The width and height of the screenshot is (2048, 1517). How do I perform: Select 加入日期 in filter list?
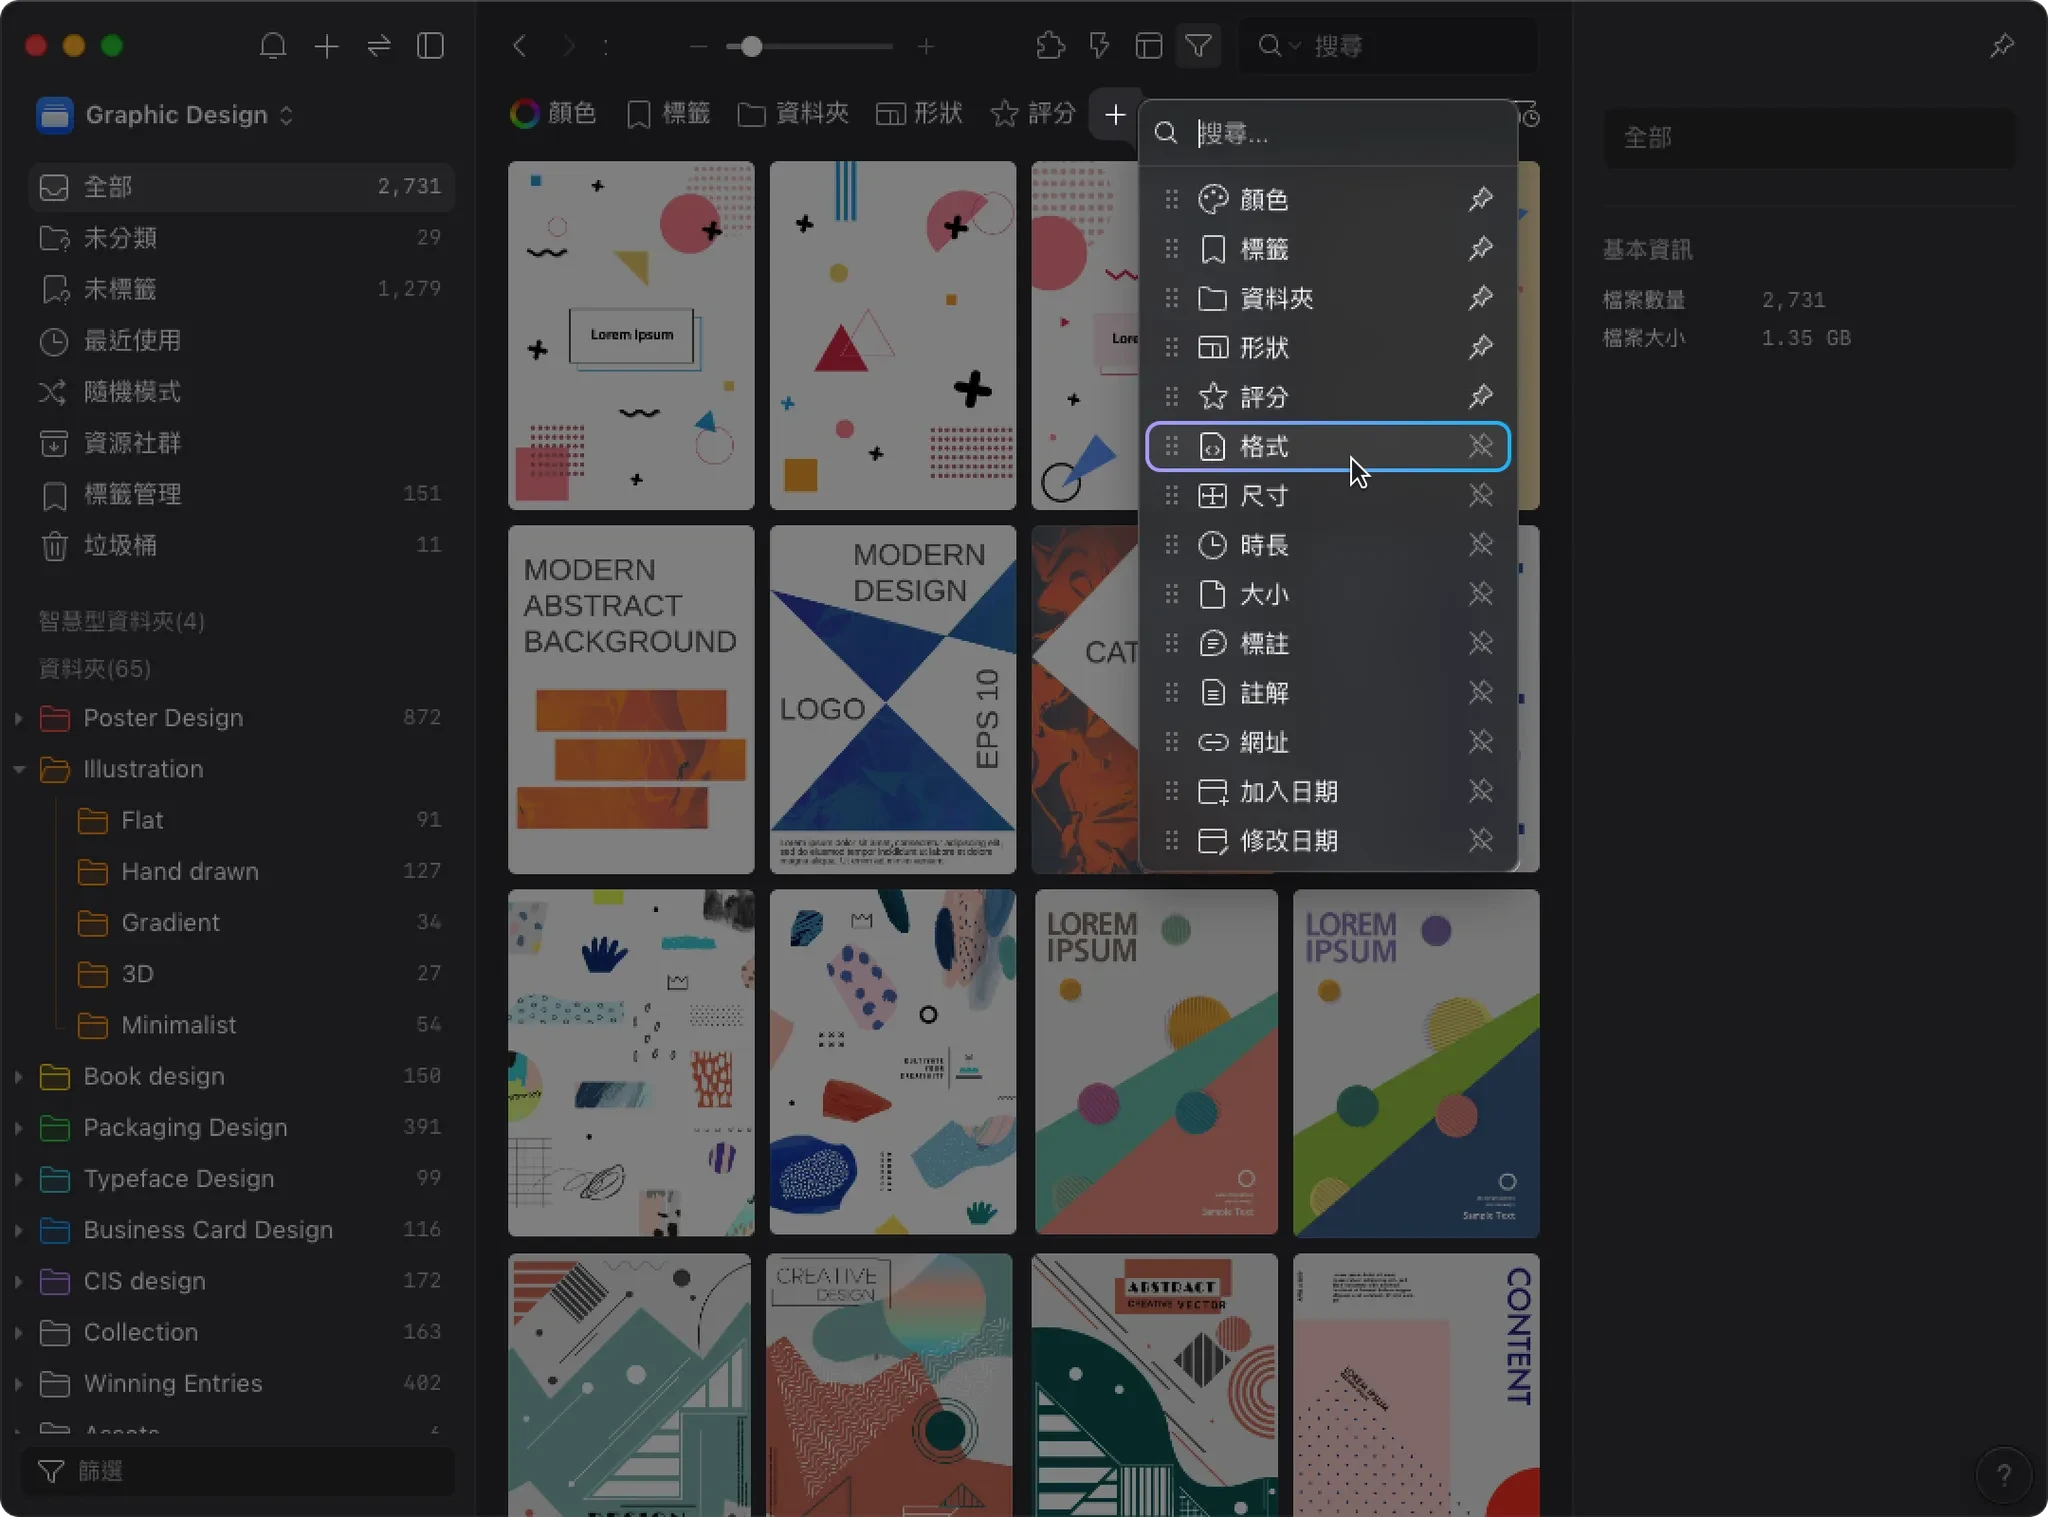click(1328, 792)
